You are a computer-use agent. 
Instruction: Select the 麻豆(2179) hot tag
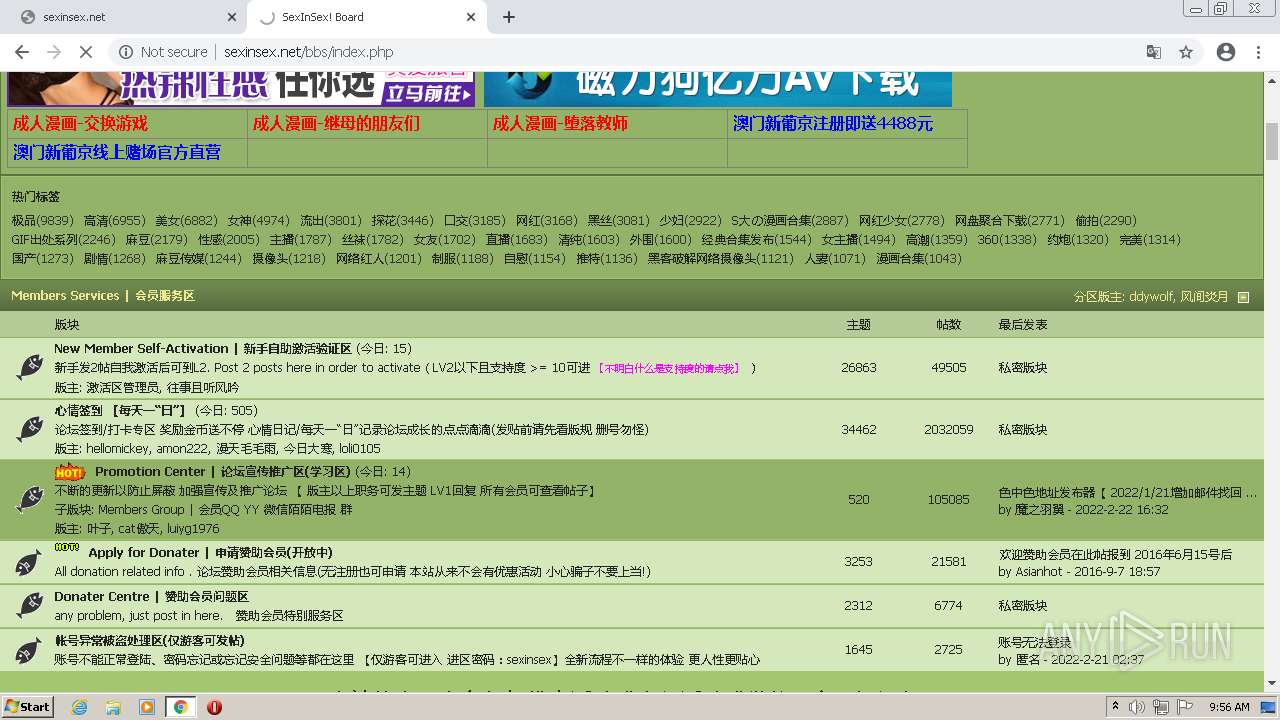tap(156, 240)
